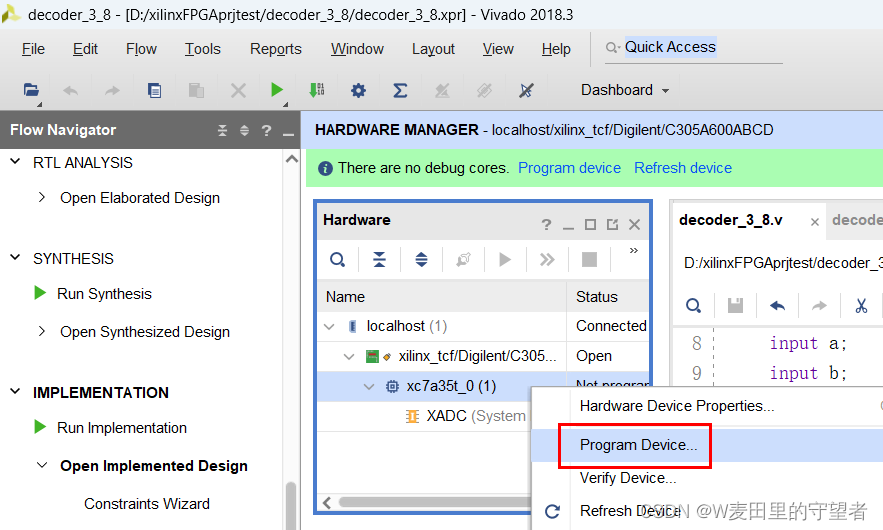
Task: Collapse xc7a35t_0 device node
Action: pos(369,386)
